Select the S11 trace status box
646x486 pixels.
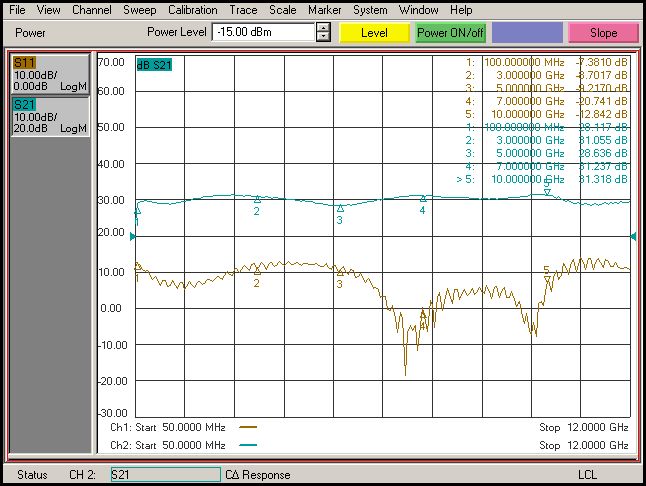[x=50, y=75]
